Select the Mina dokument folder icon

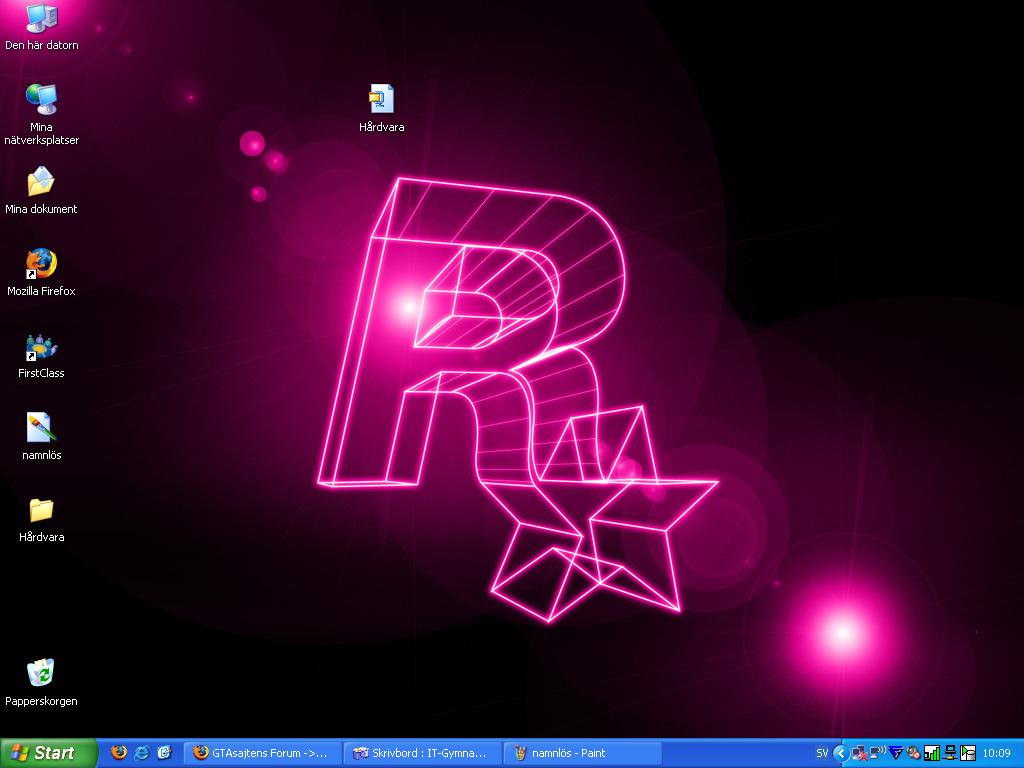[x=41, y=182]
